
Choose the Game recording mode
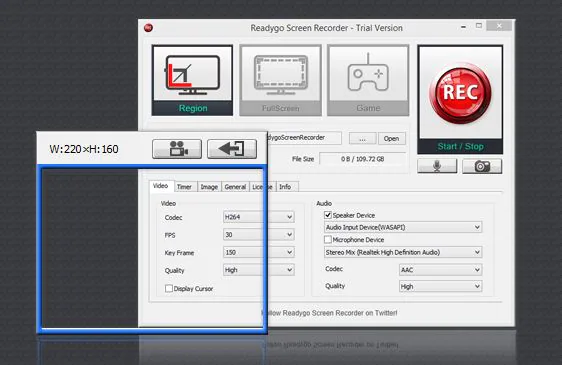(x=368, y=80)
